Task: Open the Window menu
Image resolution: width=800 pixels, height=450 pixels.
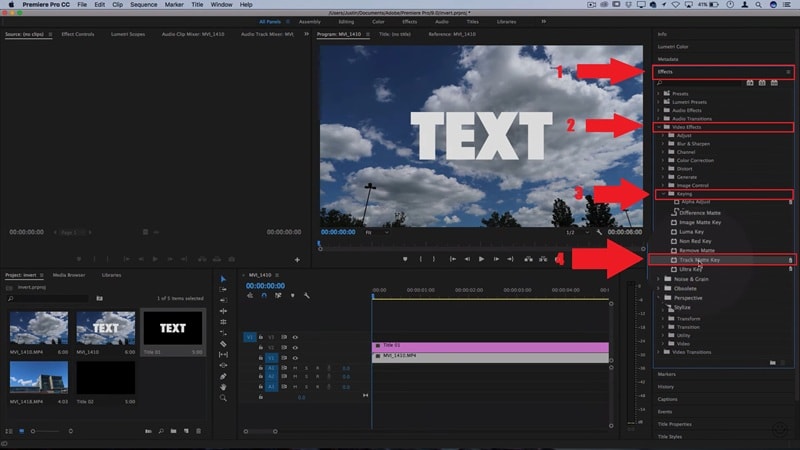Action: [x=221, y=5]
